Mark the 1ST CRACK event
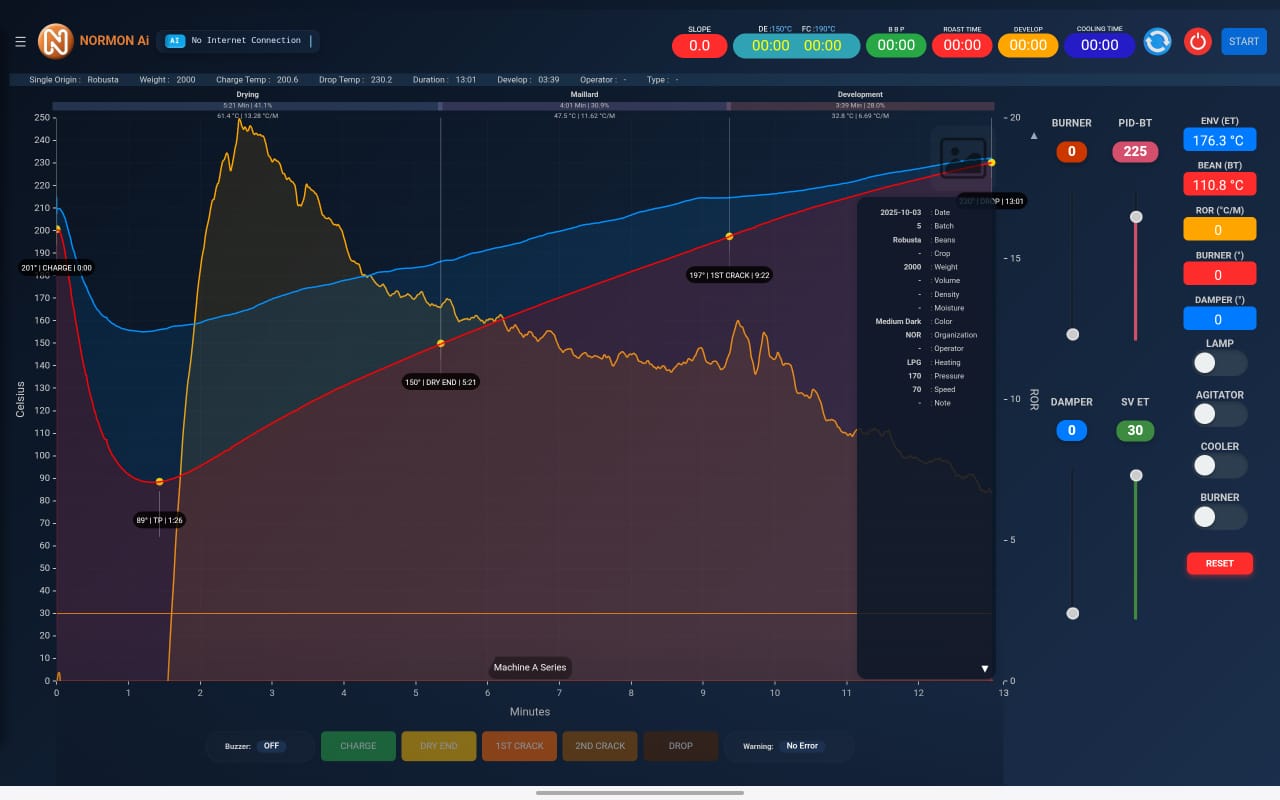This screenshot has height=800, width=1280. tap(519, 746)
